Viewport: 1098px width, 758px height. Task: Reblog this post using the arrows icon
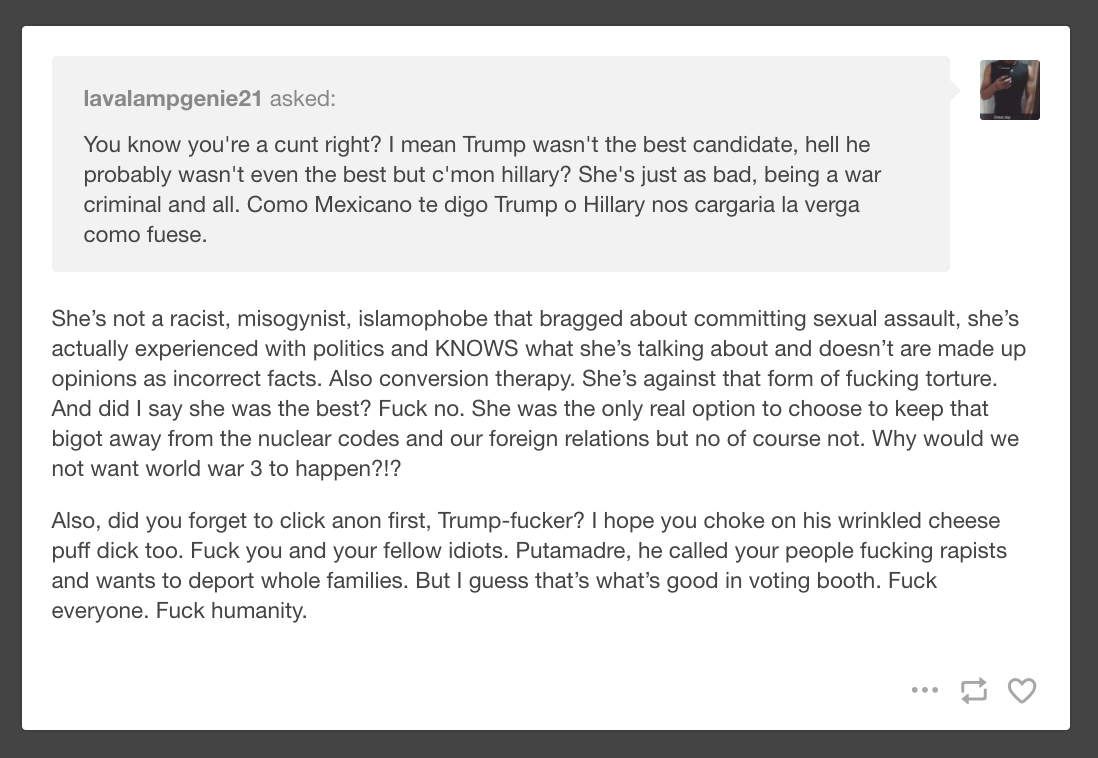point(973,690)
